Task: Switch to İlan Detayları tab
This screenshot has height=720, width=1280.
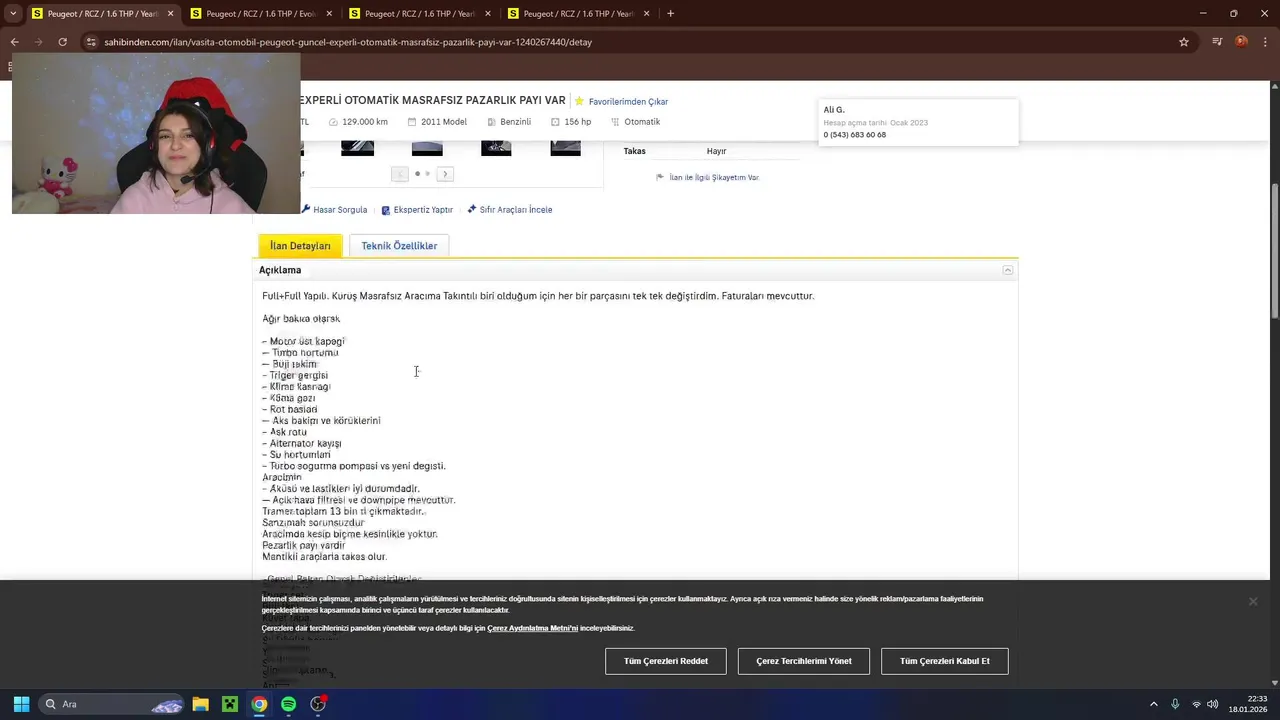Action: (x=300, y=246)
